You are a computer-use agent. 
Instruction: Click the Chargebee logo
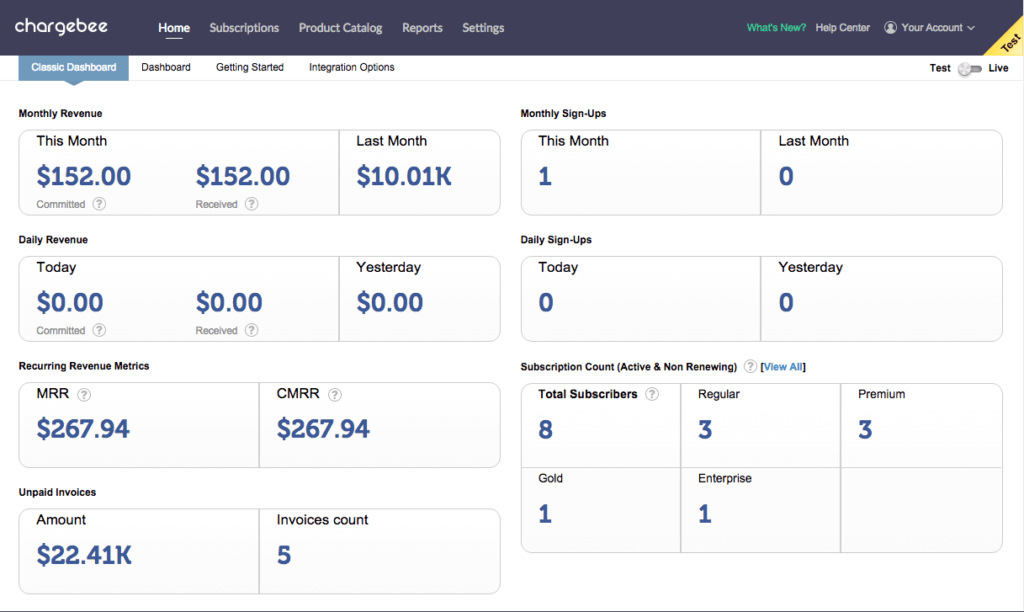click(x=60, y=27)
